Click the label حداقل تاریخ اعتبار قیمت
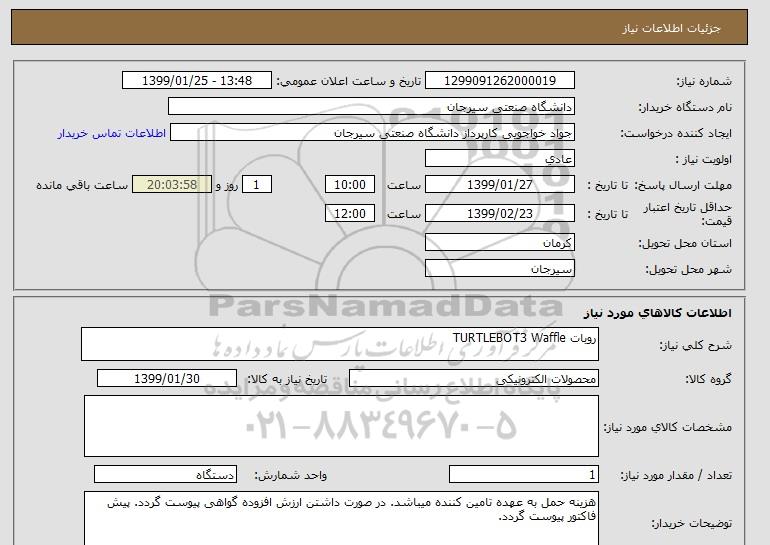The width and height of the screenshot is (770, 545). 688,214
